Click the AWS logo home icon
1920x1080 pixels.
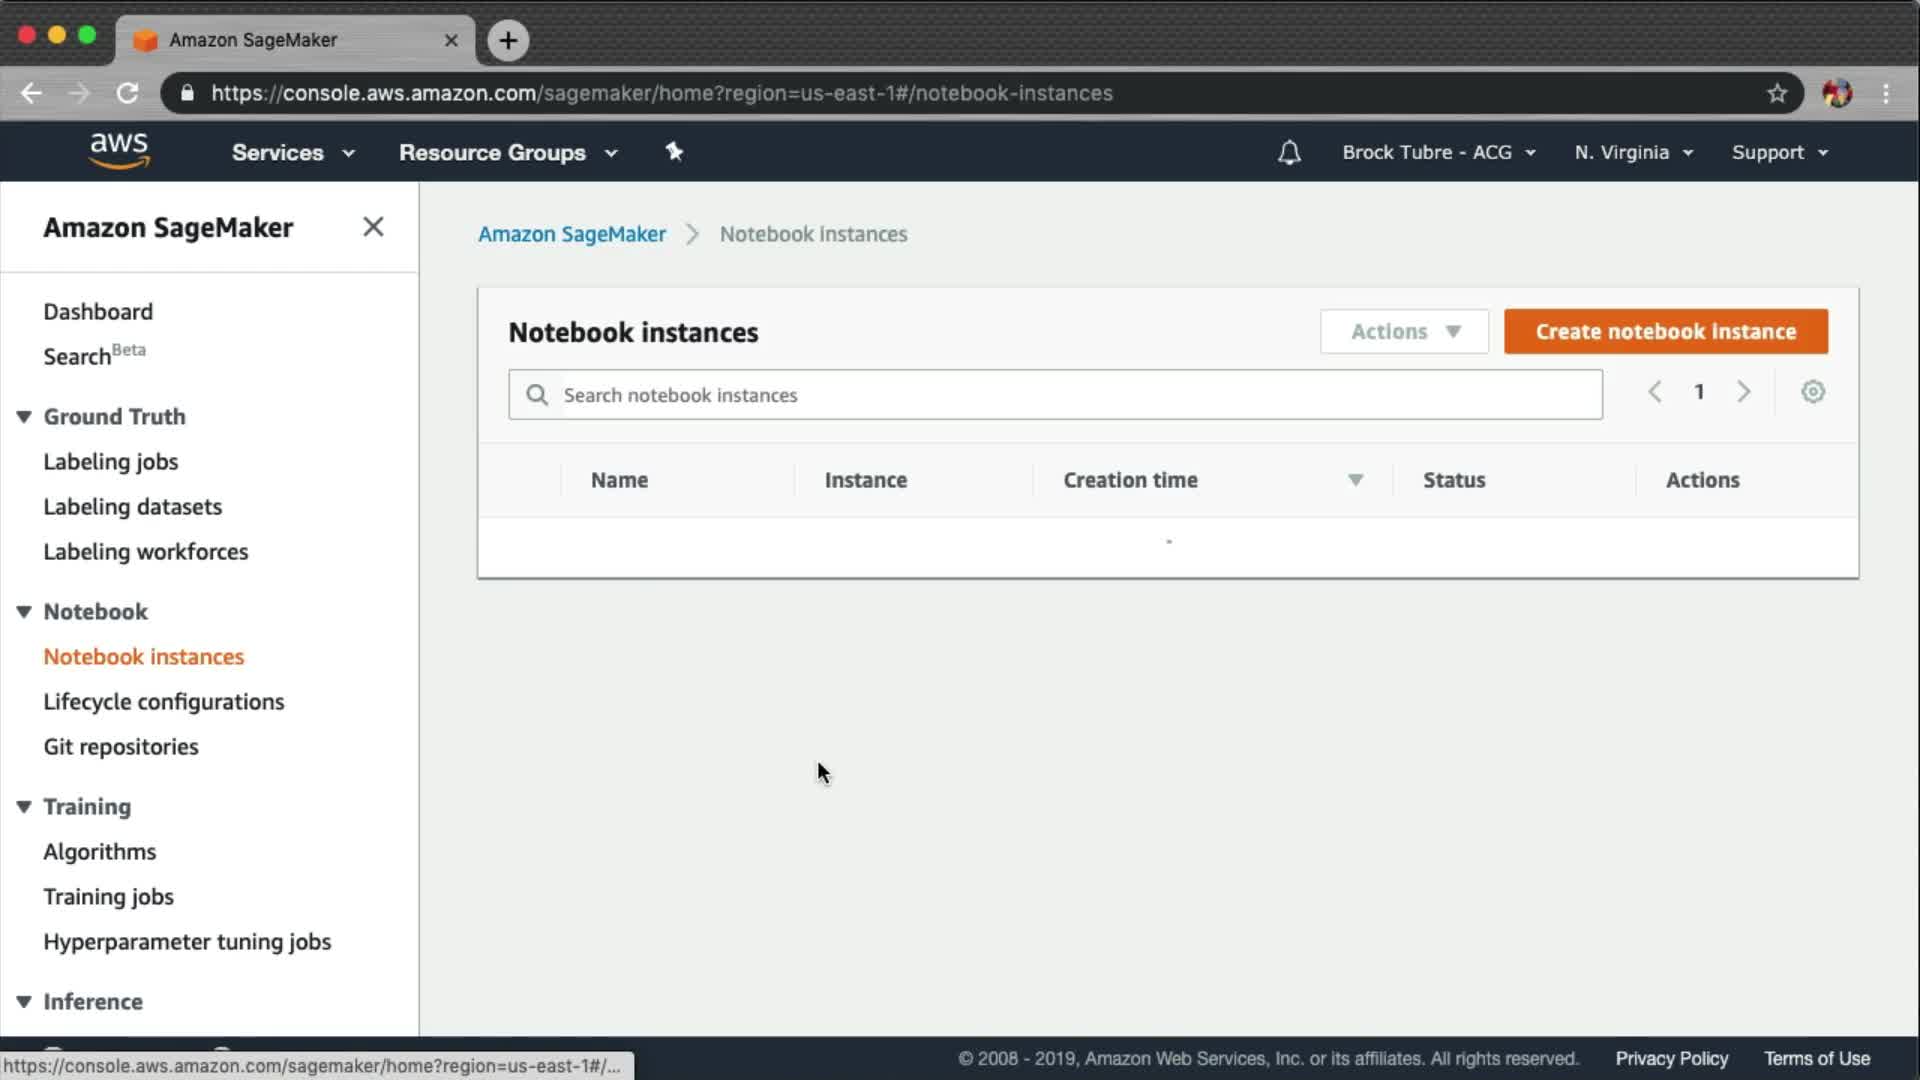(119, 151)
